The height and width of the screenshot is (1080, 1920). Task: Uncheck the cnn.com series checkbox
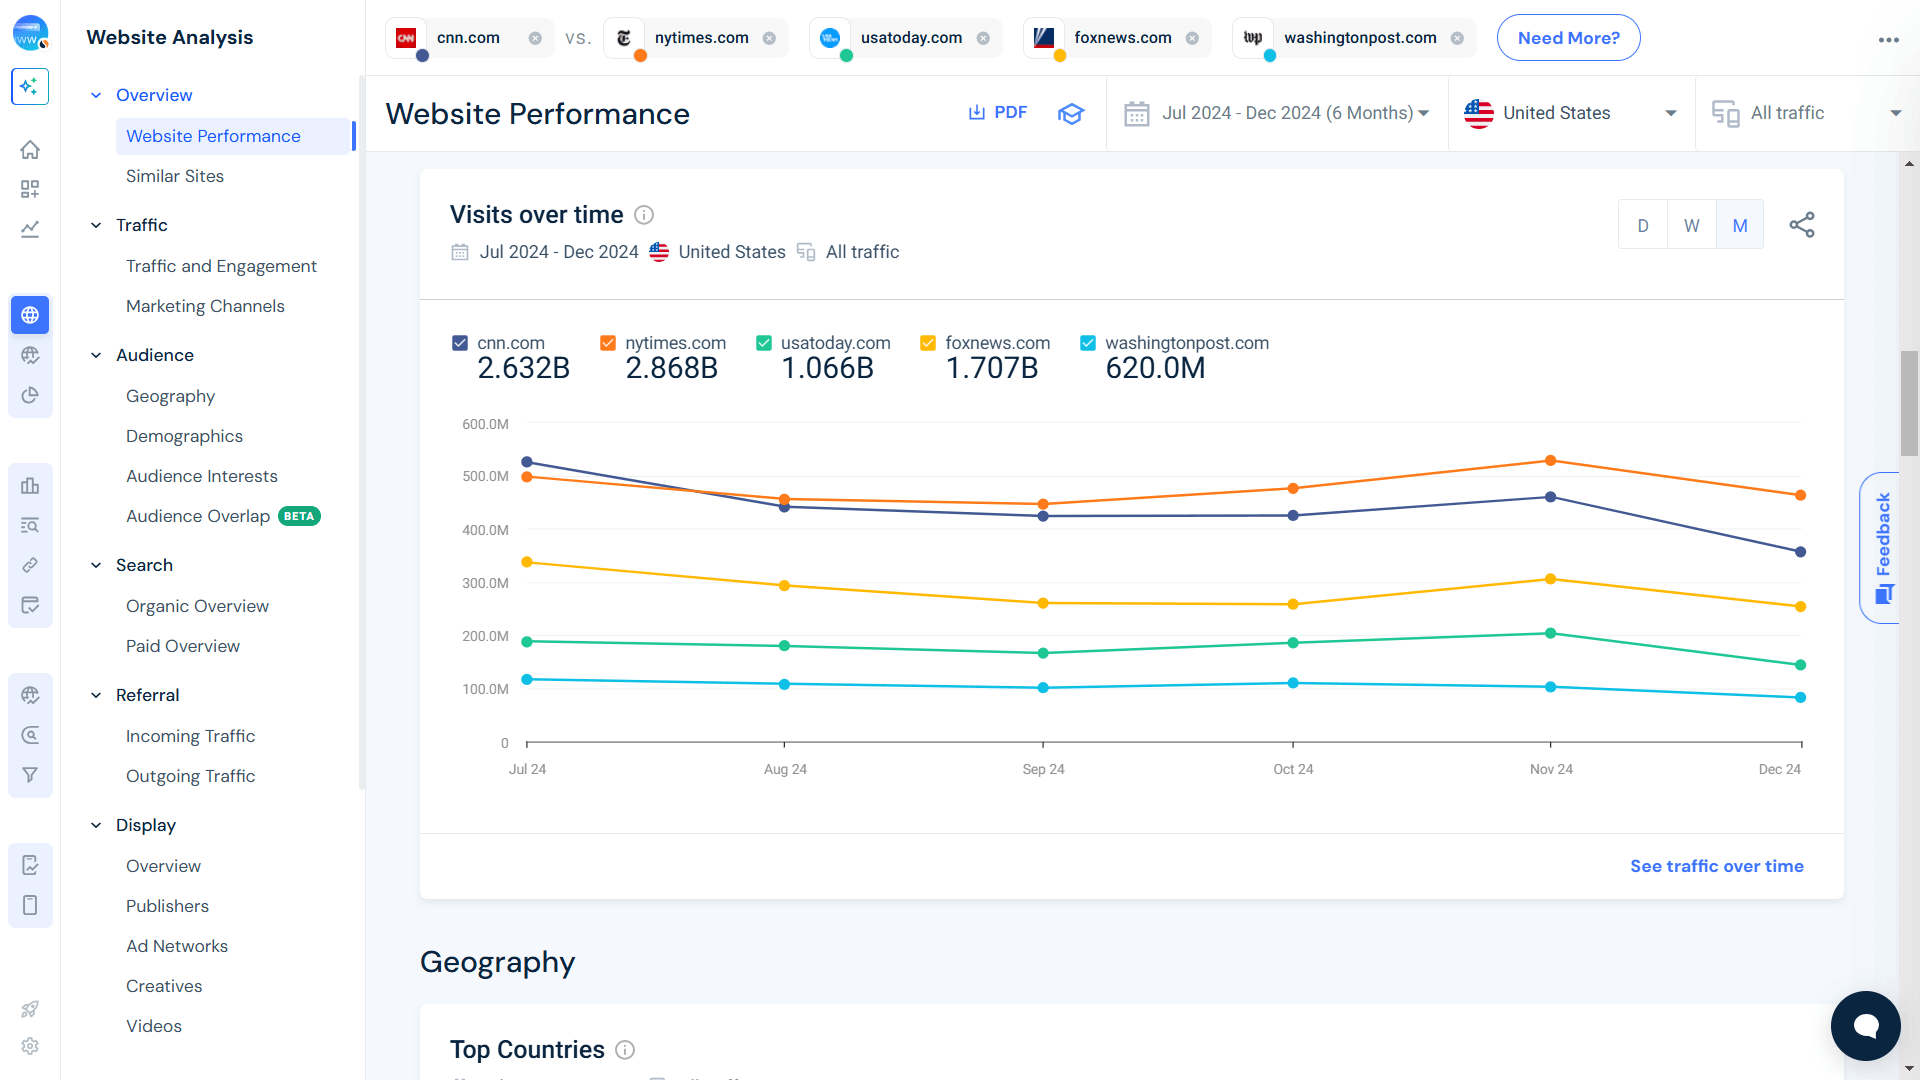point(460,343)
